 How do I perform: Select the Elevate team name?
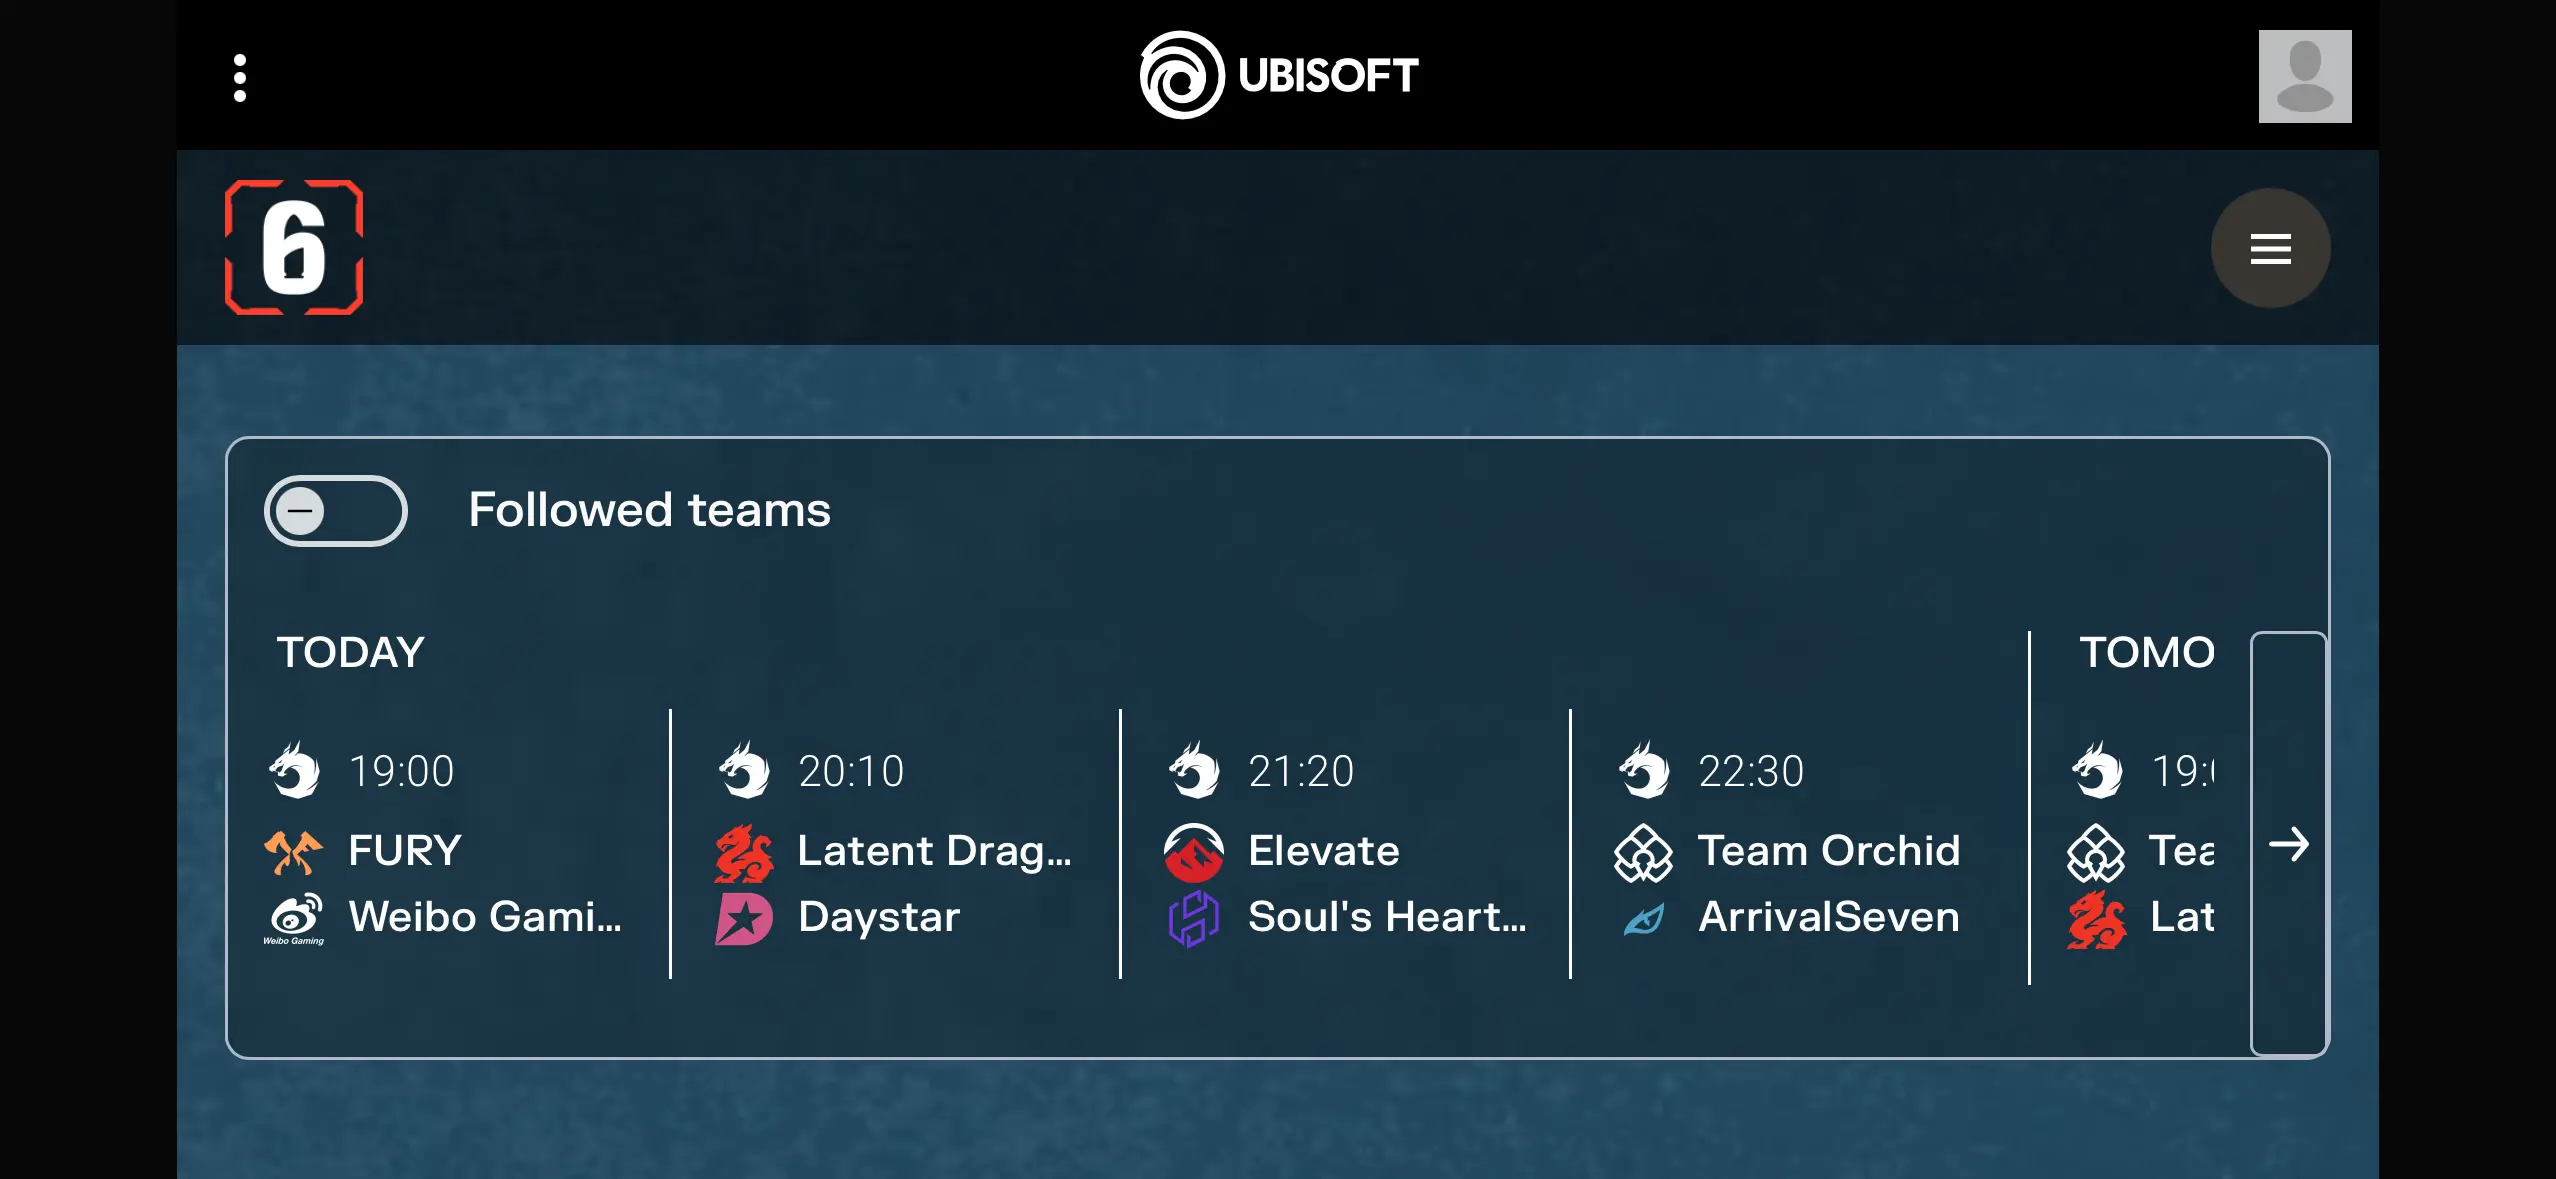[1324, 851]
